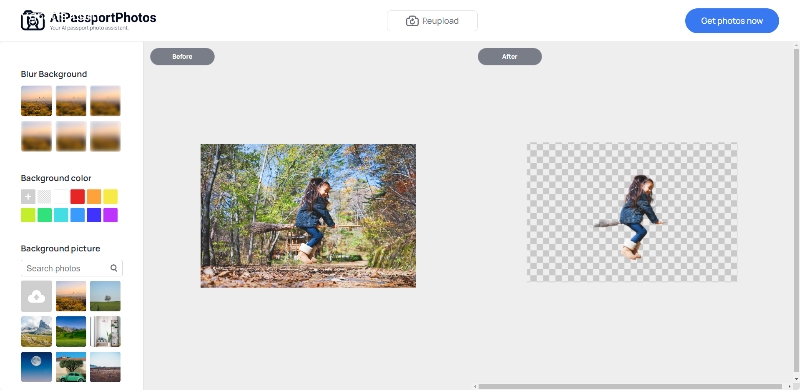
Task: Choose the full moon background picture
Action: click(36, 367)
